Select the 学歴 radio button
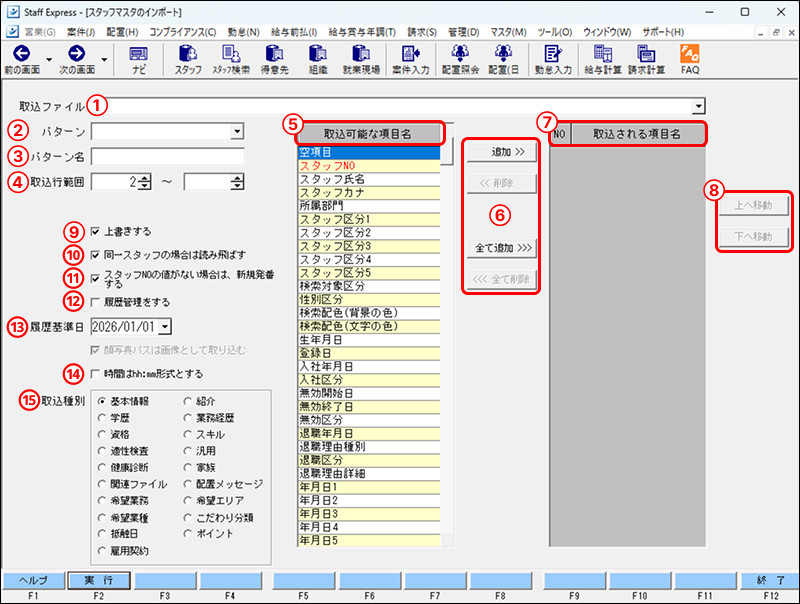The image size is (800, 604). point(102,418)
